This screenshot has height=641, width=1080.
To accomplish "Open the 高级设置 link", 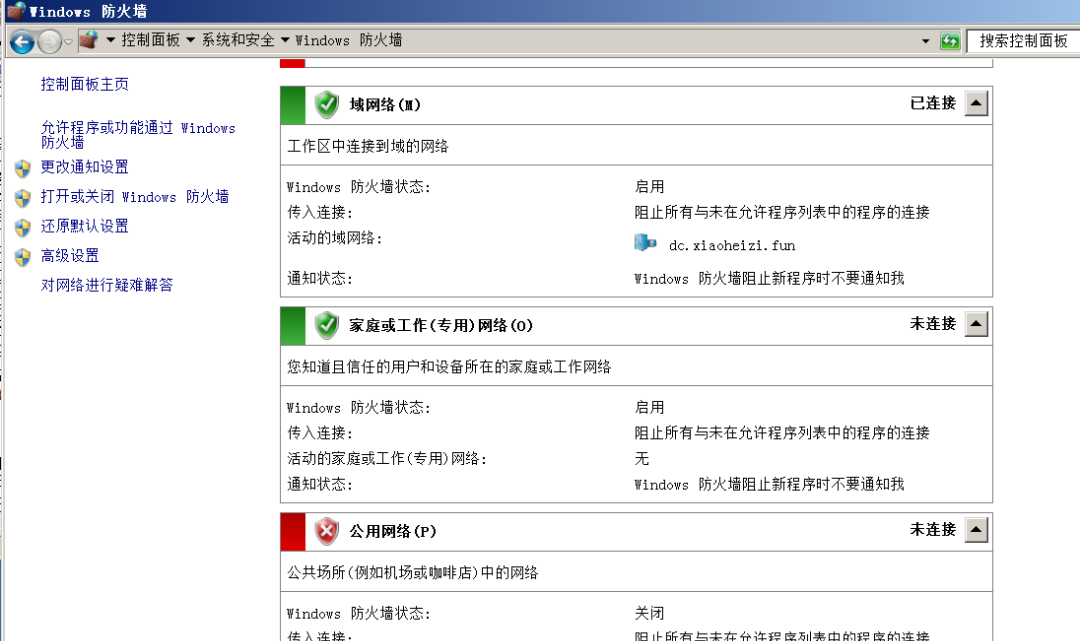I will point(70,255).
